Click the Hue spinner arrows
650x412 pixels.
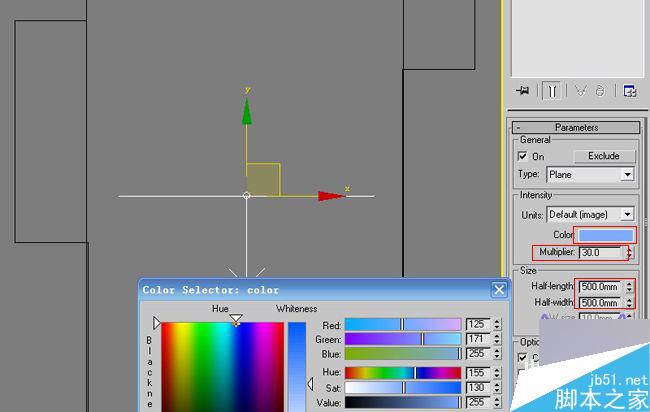tap(497, 373)
